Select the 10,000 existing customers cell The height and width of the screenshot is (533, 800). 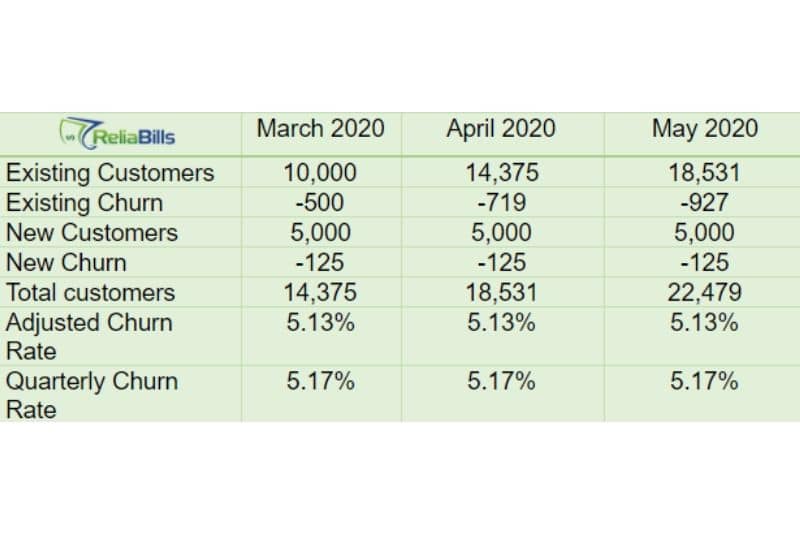(x=320, y=172)
